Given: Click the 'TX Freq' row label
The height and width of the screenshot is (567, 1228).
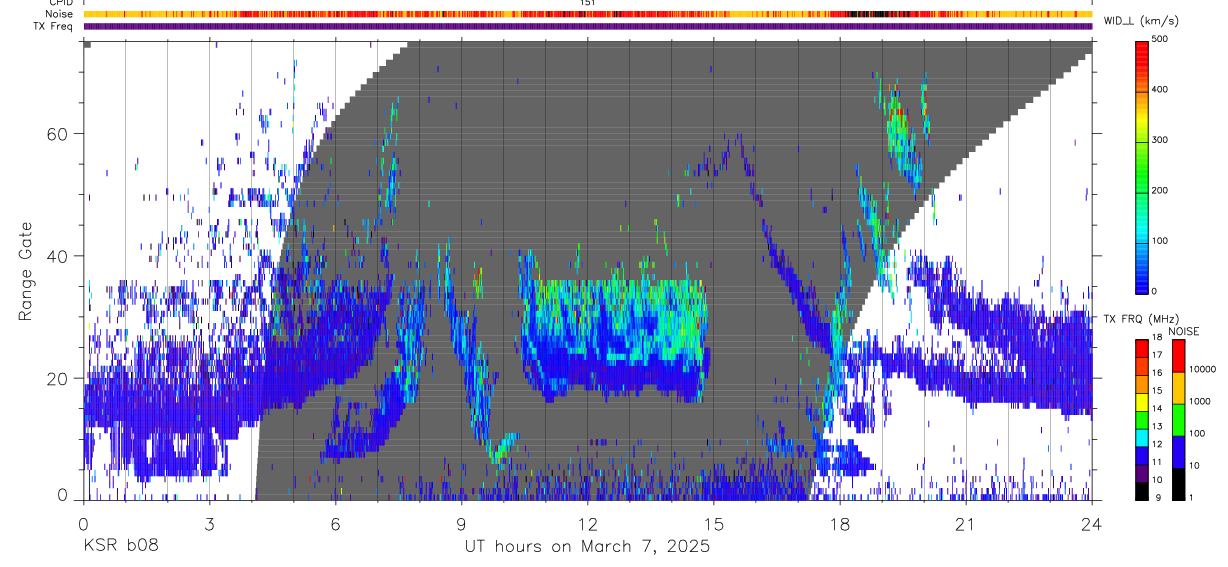Looking at the screenshot, I should pos(54,26).
